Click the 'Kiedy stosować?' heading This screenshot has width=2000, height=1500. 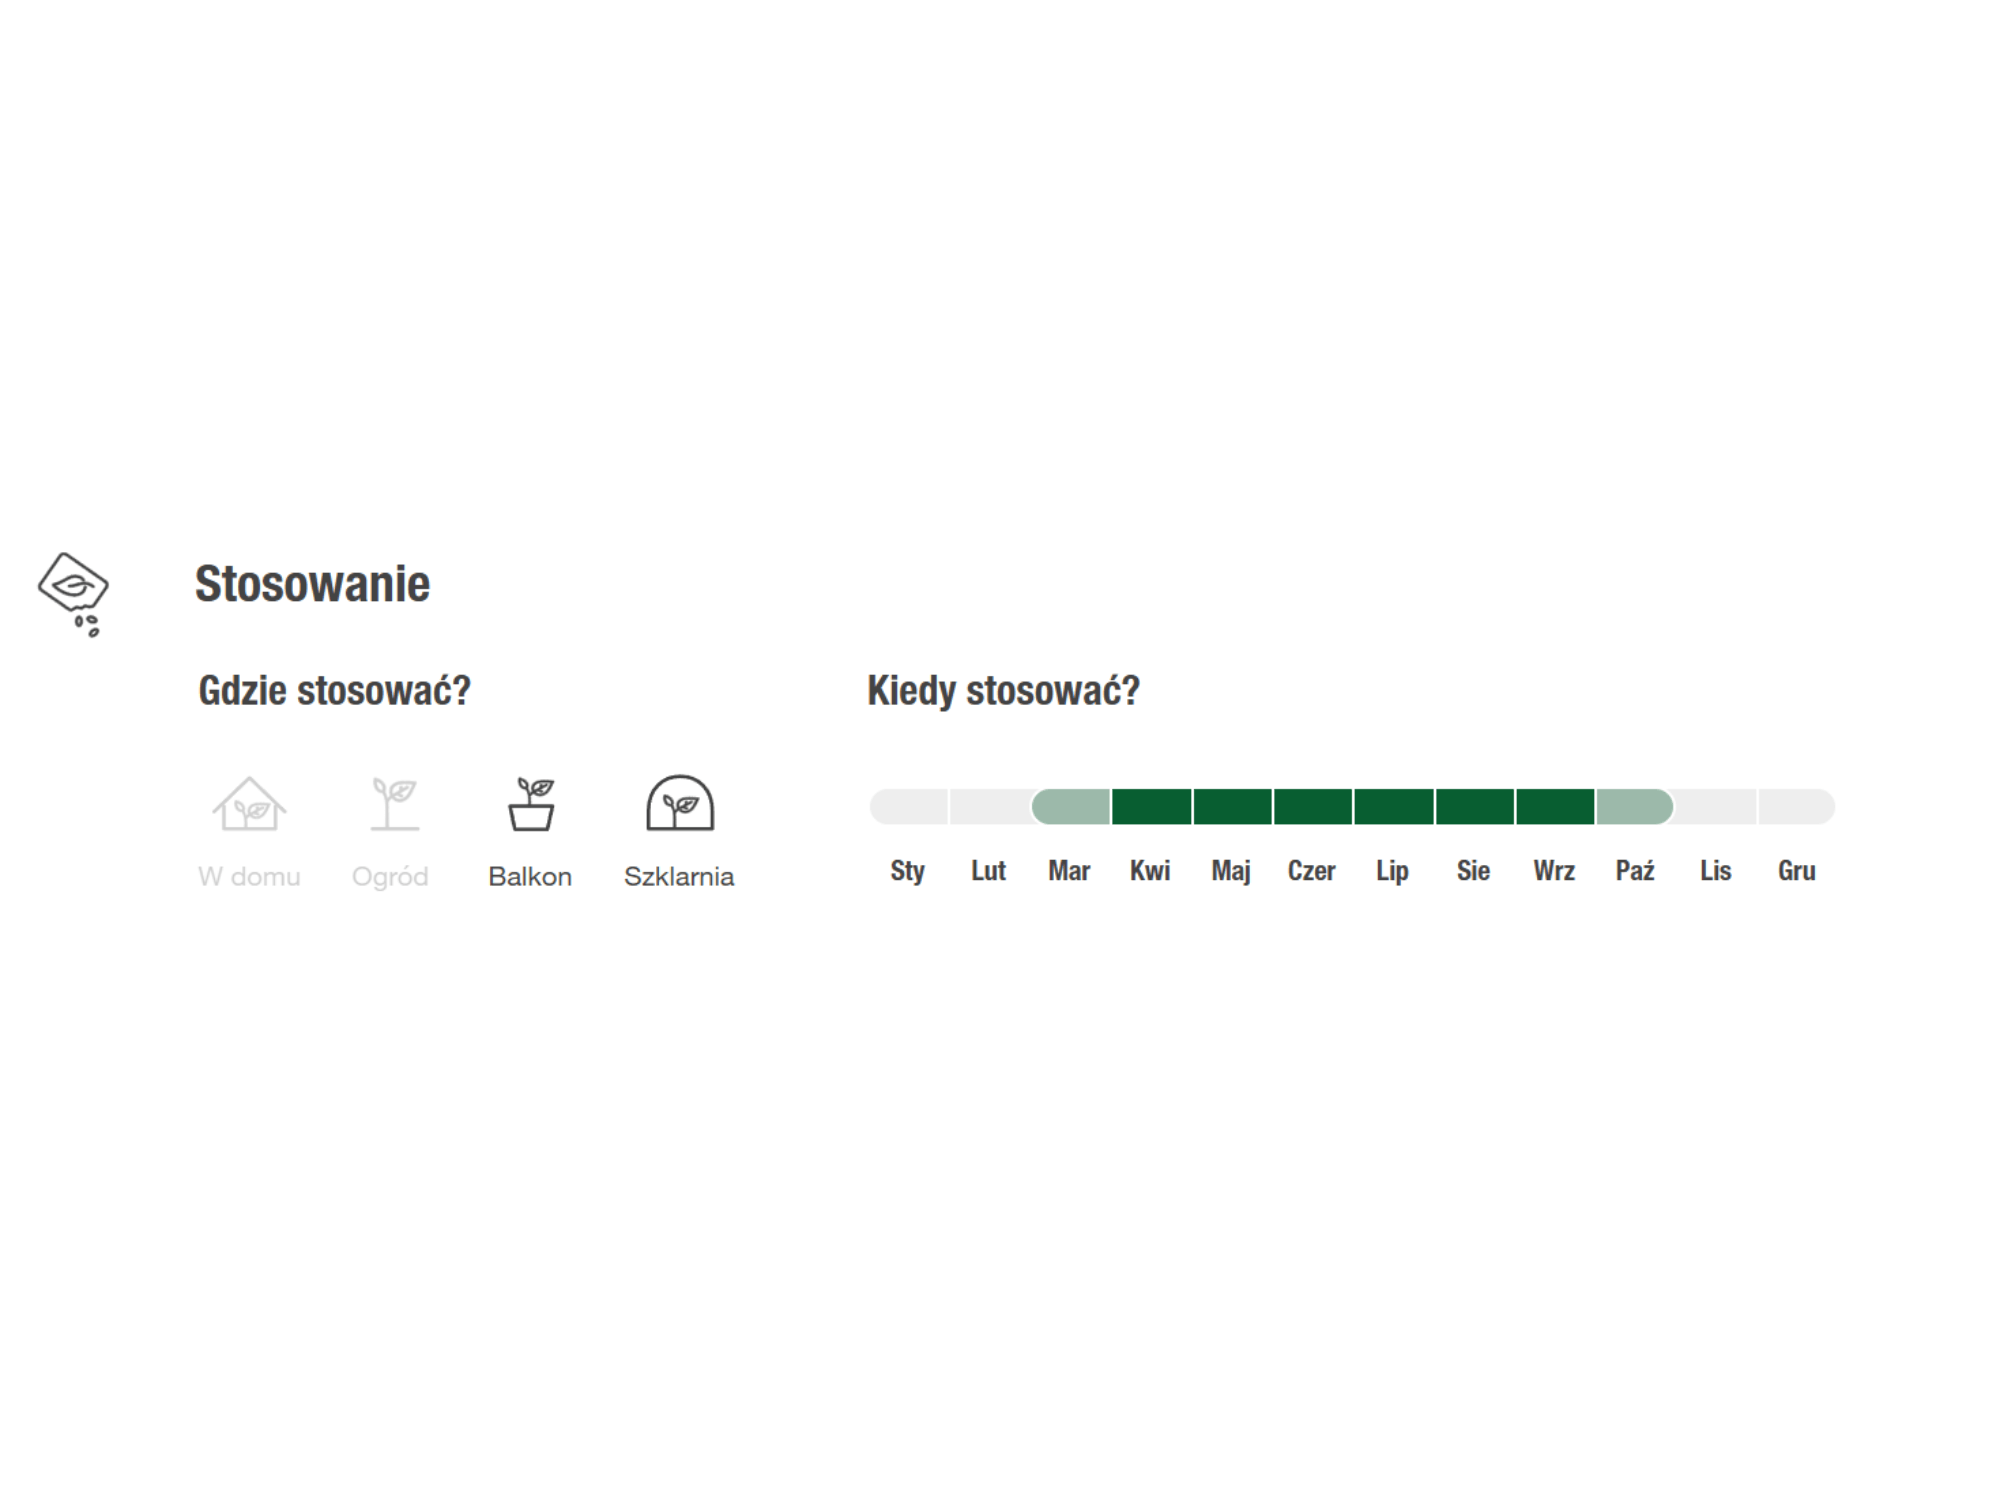pos(1003,691)
